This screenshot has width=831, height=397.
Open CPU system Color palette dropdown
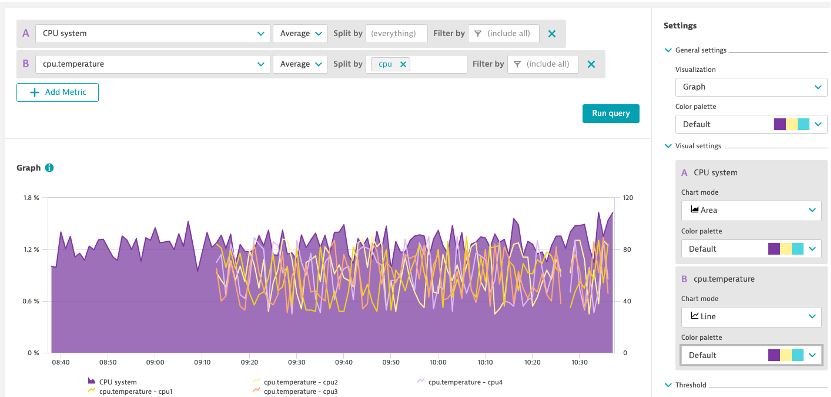pos(752,249)
